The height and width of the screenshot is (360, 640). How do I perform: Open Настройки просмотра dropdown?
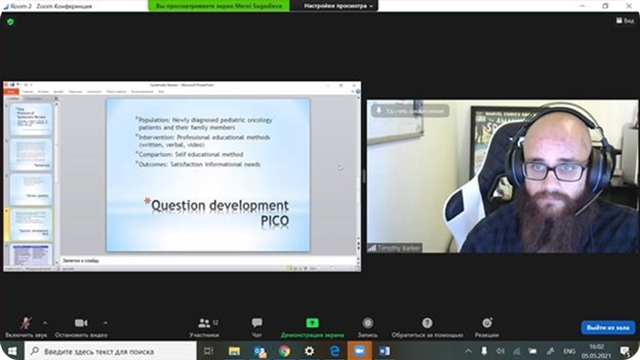(x=338, y=6)
